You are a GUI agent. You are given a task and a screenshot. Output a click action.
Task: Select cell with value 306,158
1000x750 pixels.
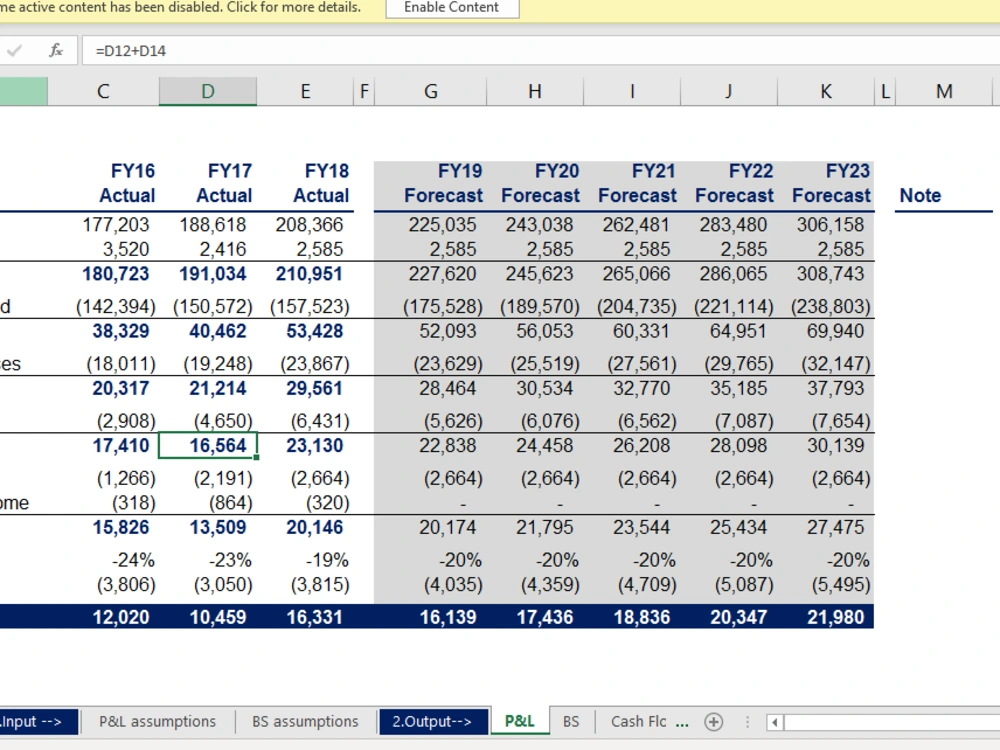pyautogui.click(x=830, y=224)
